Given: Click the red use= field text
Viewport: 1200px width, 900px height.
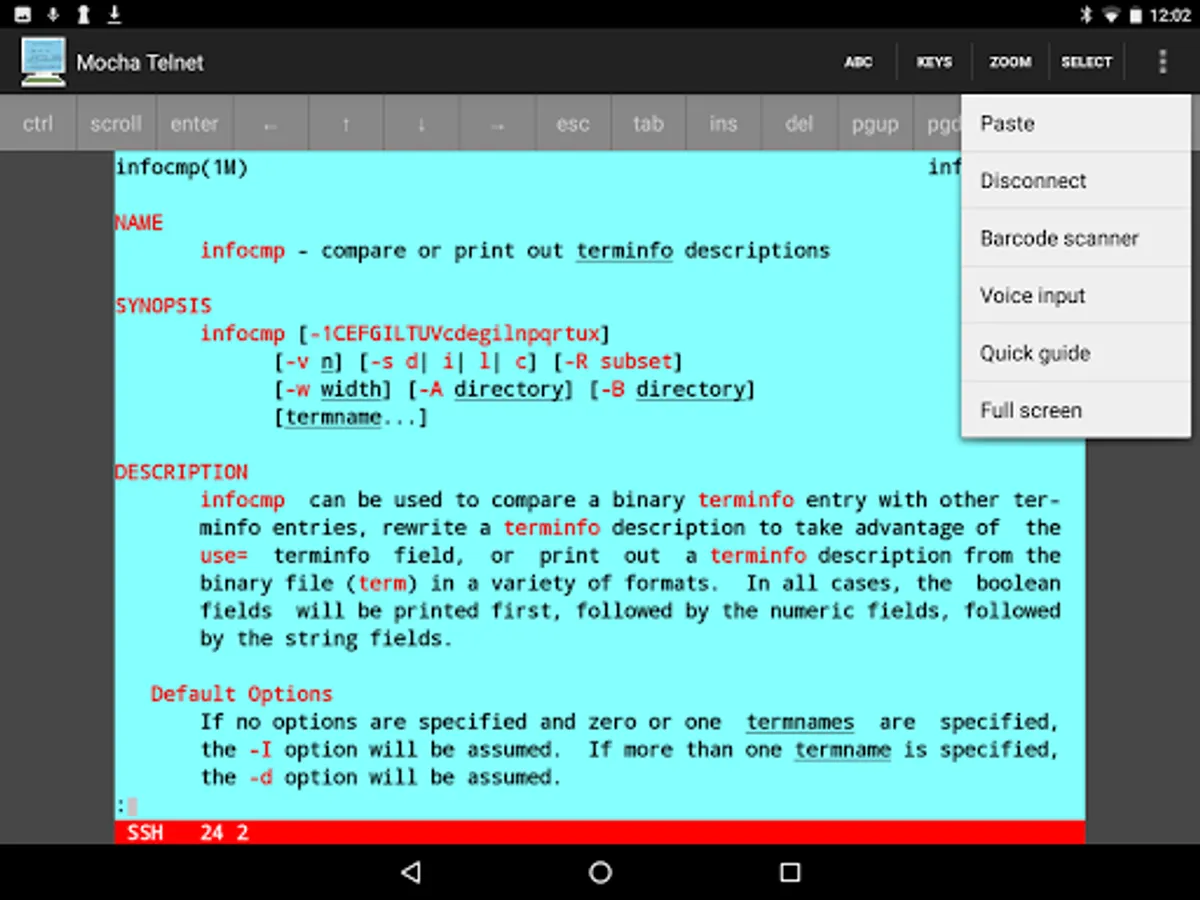Looking at the screenshot, I should (x=224, y=555).
